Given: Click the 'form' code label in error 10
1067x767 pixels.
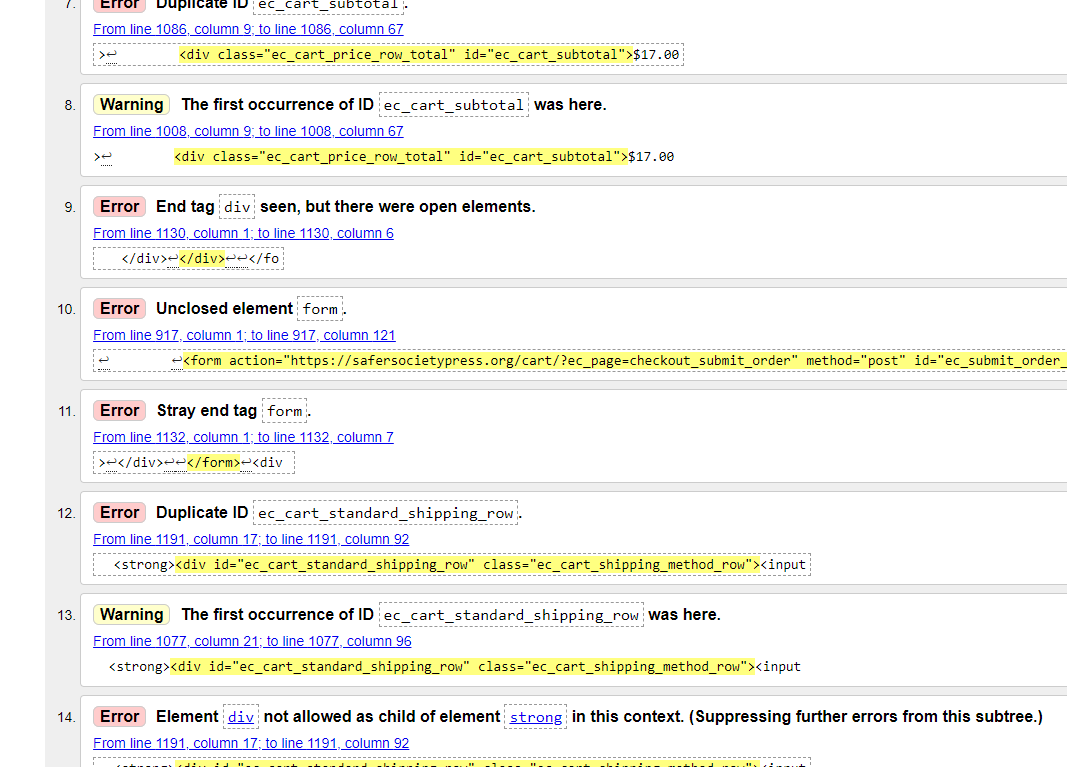Looking at the screenshot, I should click(x=320, y=309).
